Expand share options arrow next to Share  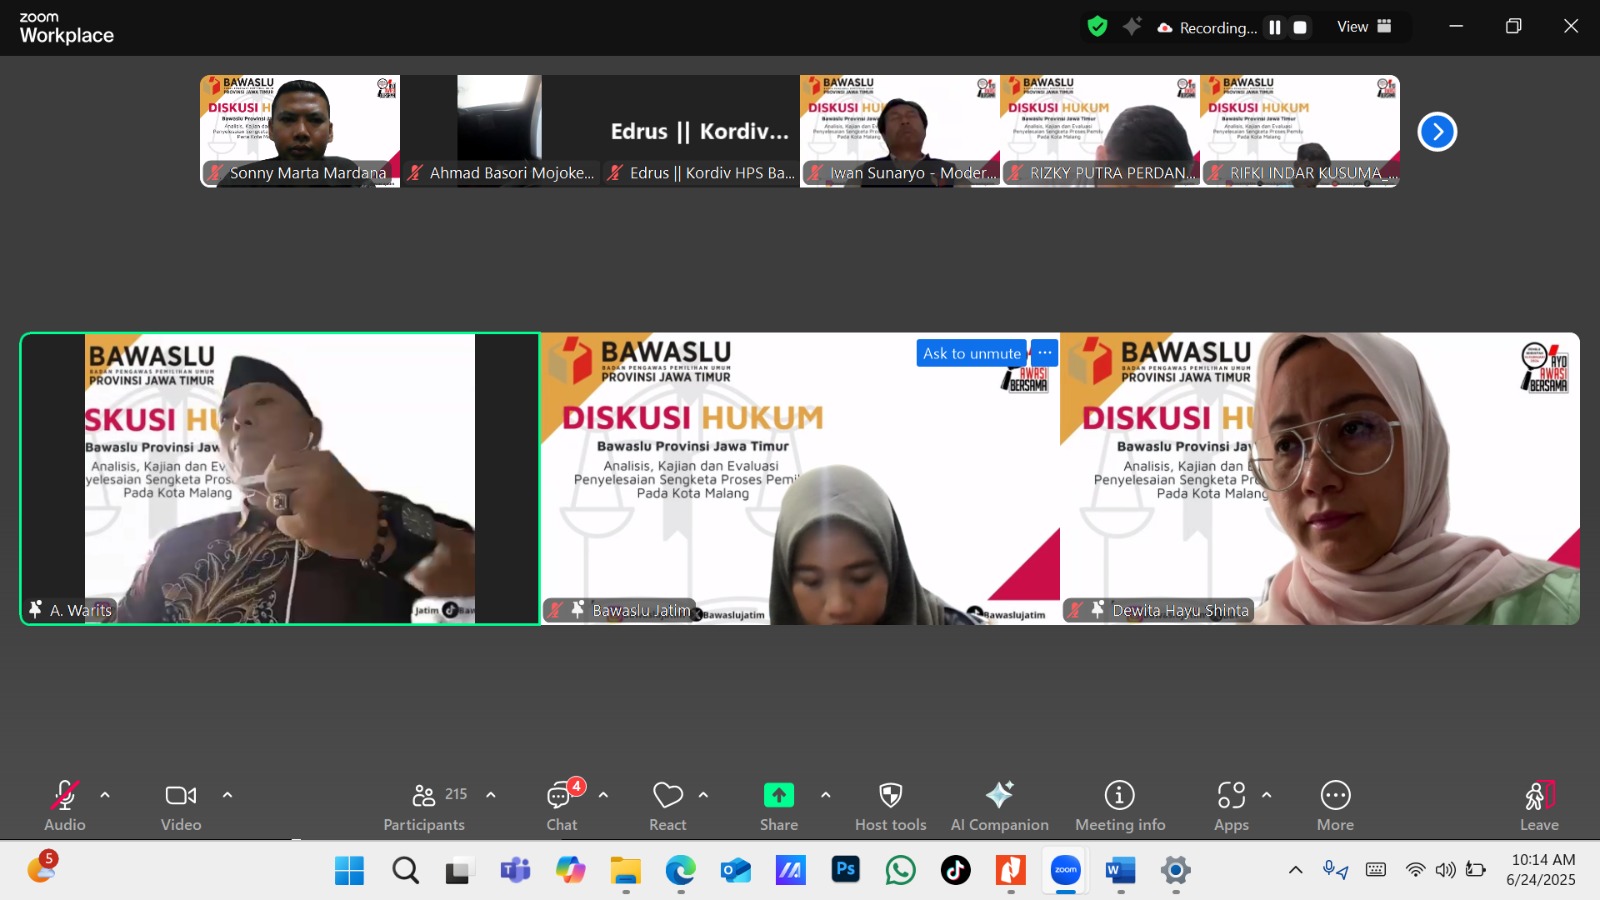825,795
